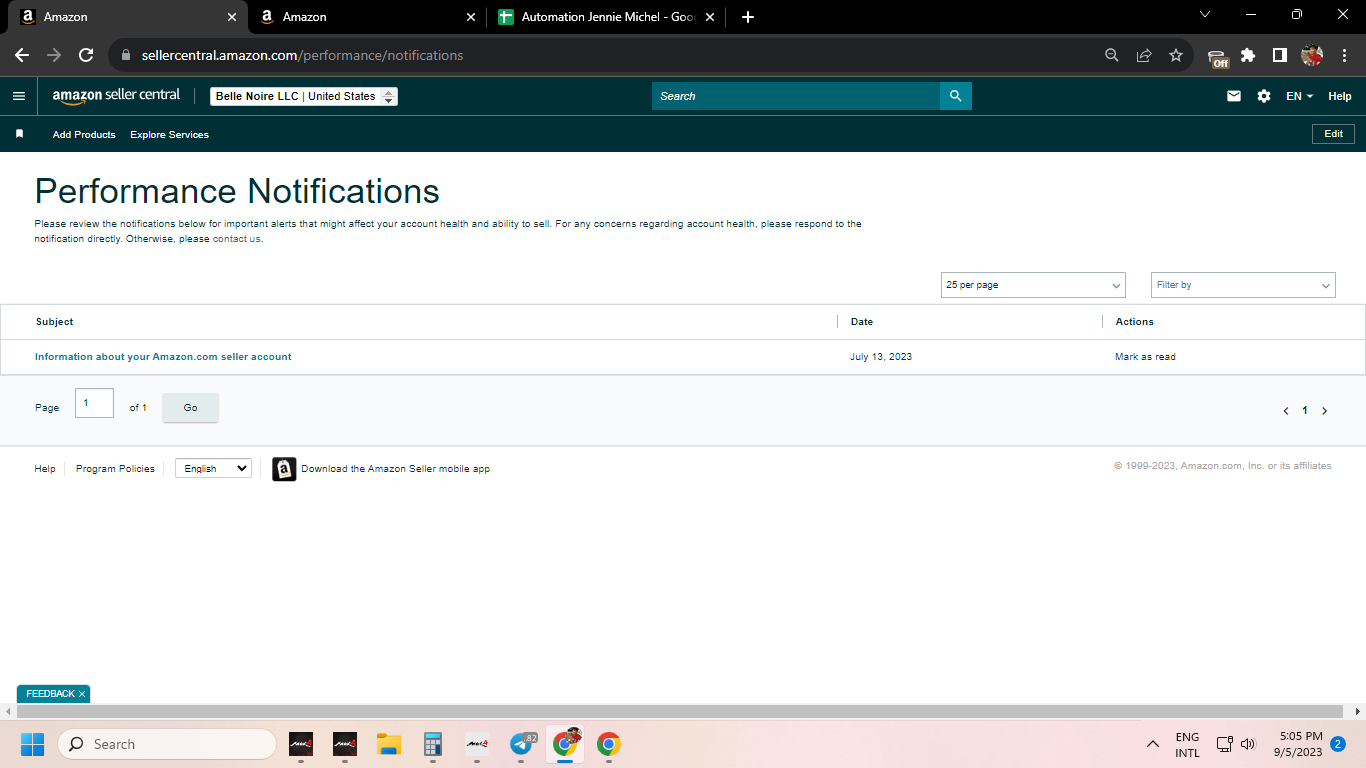Screen dimensions: 1366x768
Task: Click the Go page button
Action: click(190, 408)
